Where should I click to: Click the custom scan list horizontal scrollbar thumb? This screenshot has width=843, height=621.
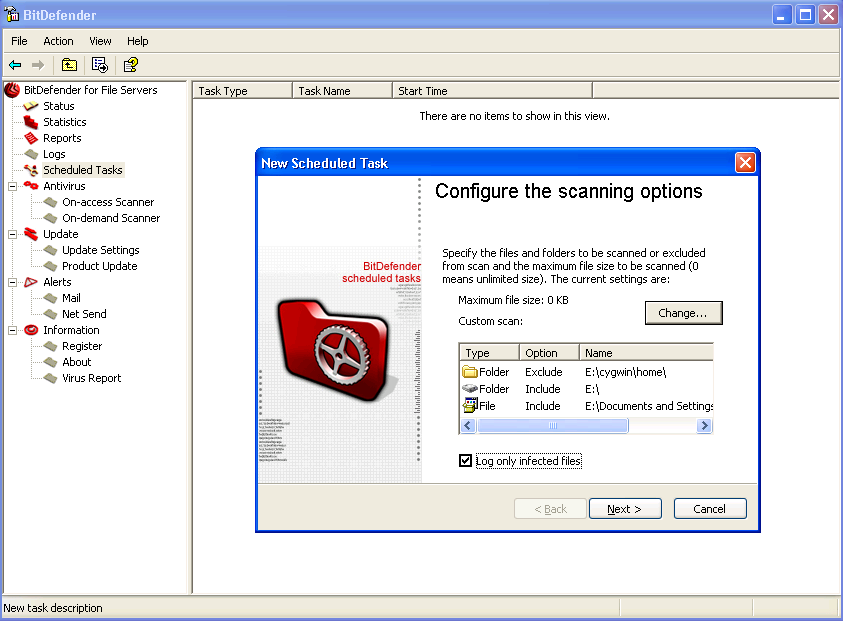552,426
